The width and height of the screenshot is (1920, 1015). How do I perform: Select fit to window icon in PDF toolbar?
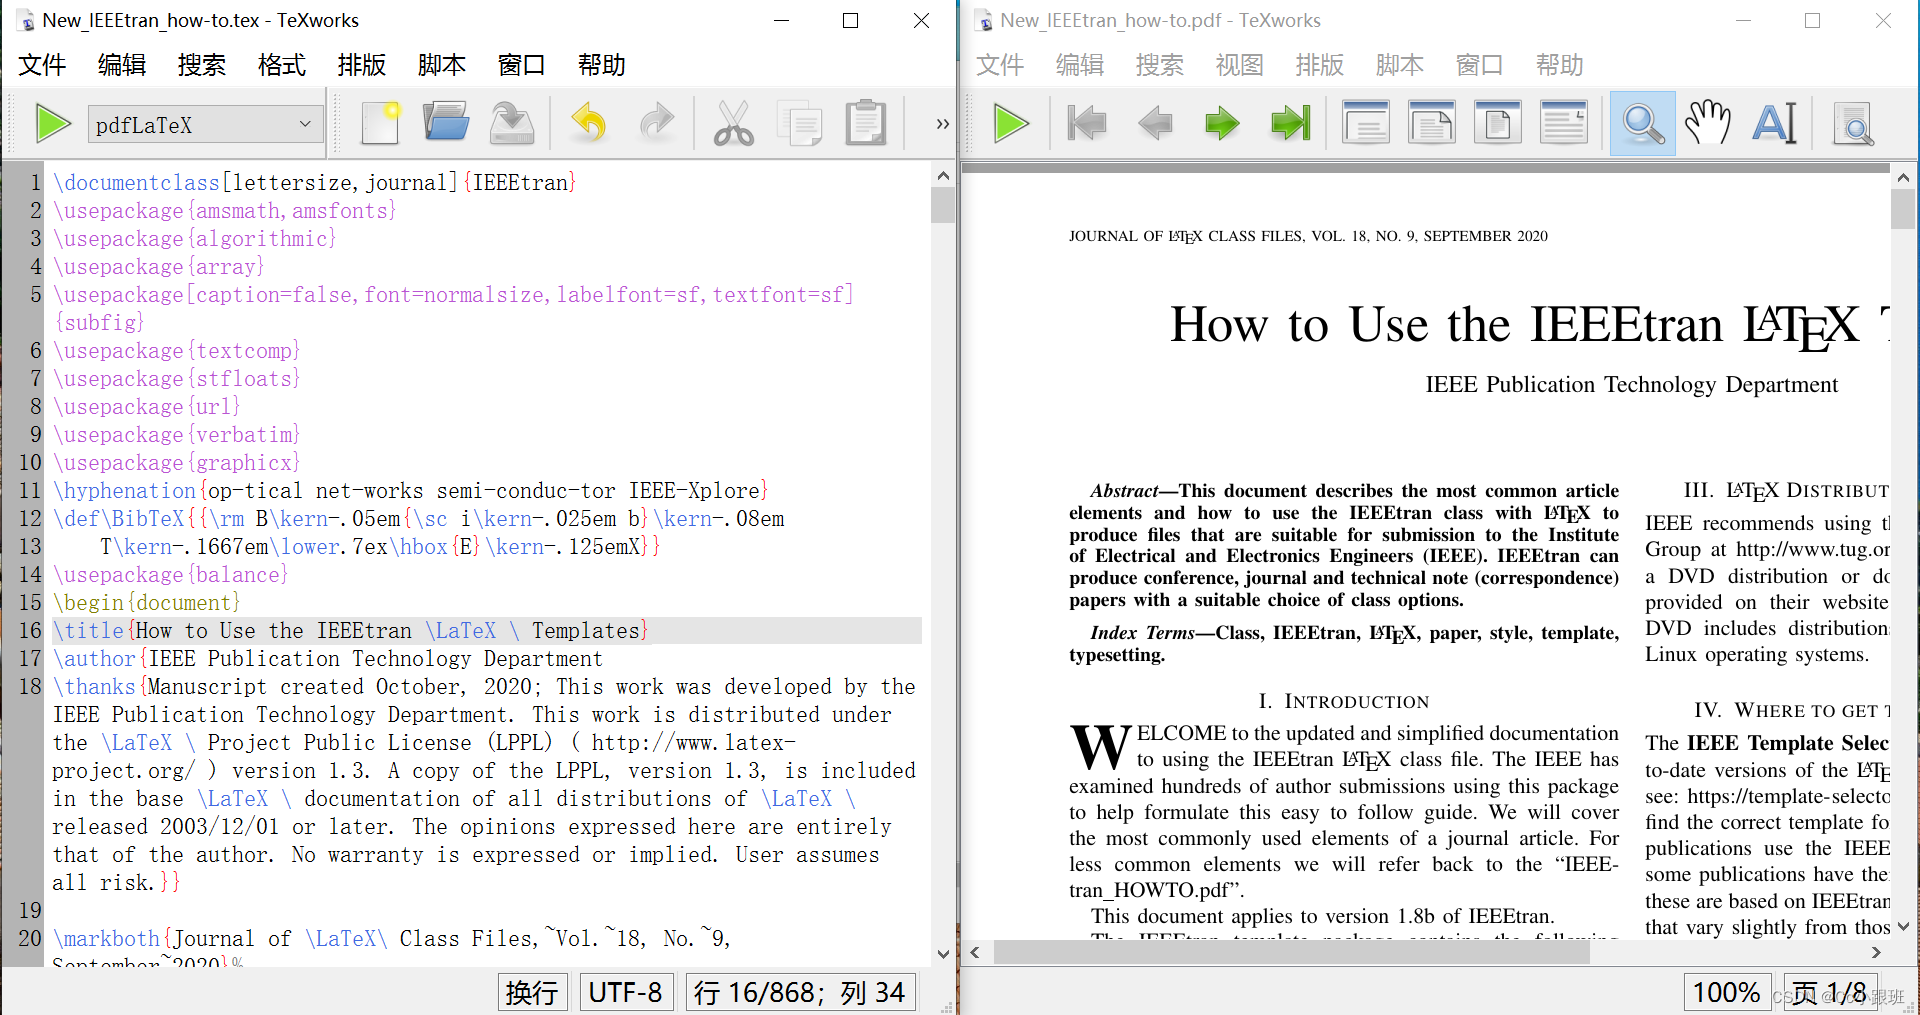(1498, 123)
